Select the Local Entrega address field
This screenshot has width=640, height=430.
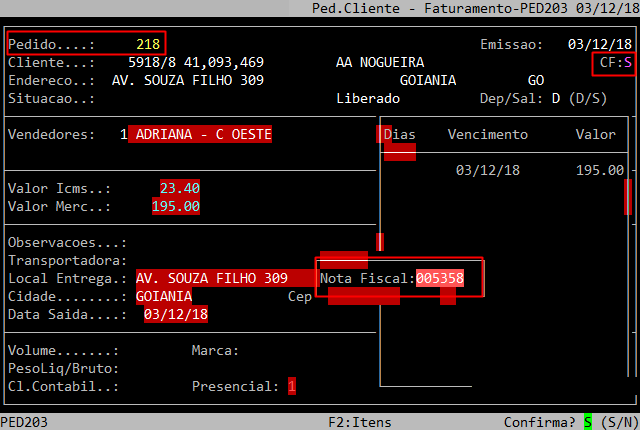212,278
